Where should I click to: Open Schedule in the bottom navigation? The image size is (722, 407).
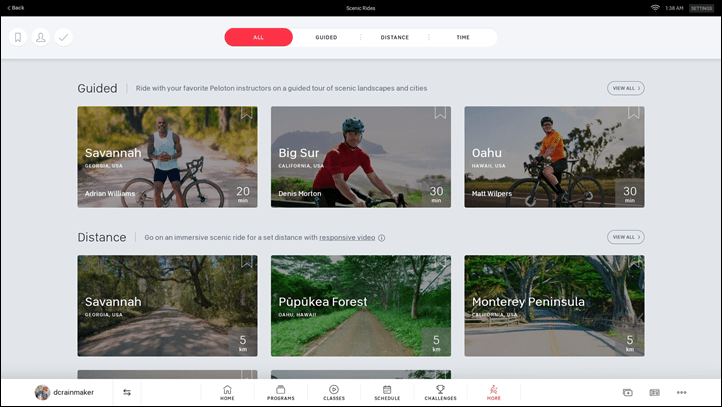click(387, 393)
